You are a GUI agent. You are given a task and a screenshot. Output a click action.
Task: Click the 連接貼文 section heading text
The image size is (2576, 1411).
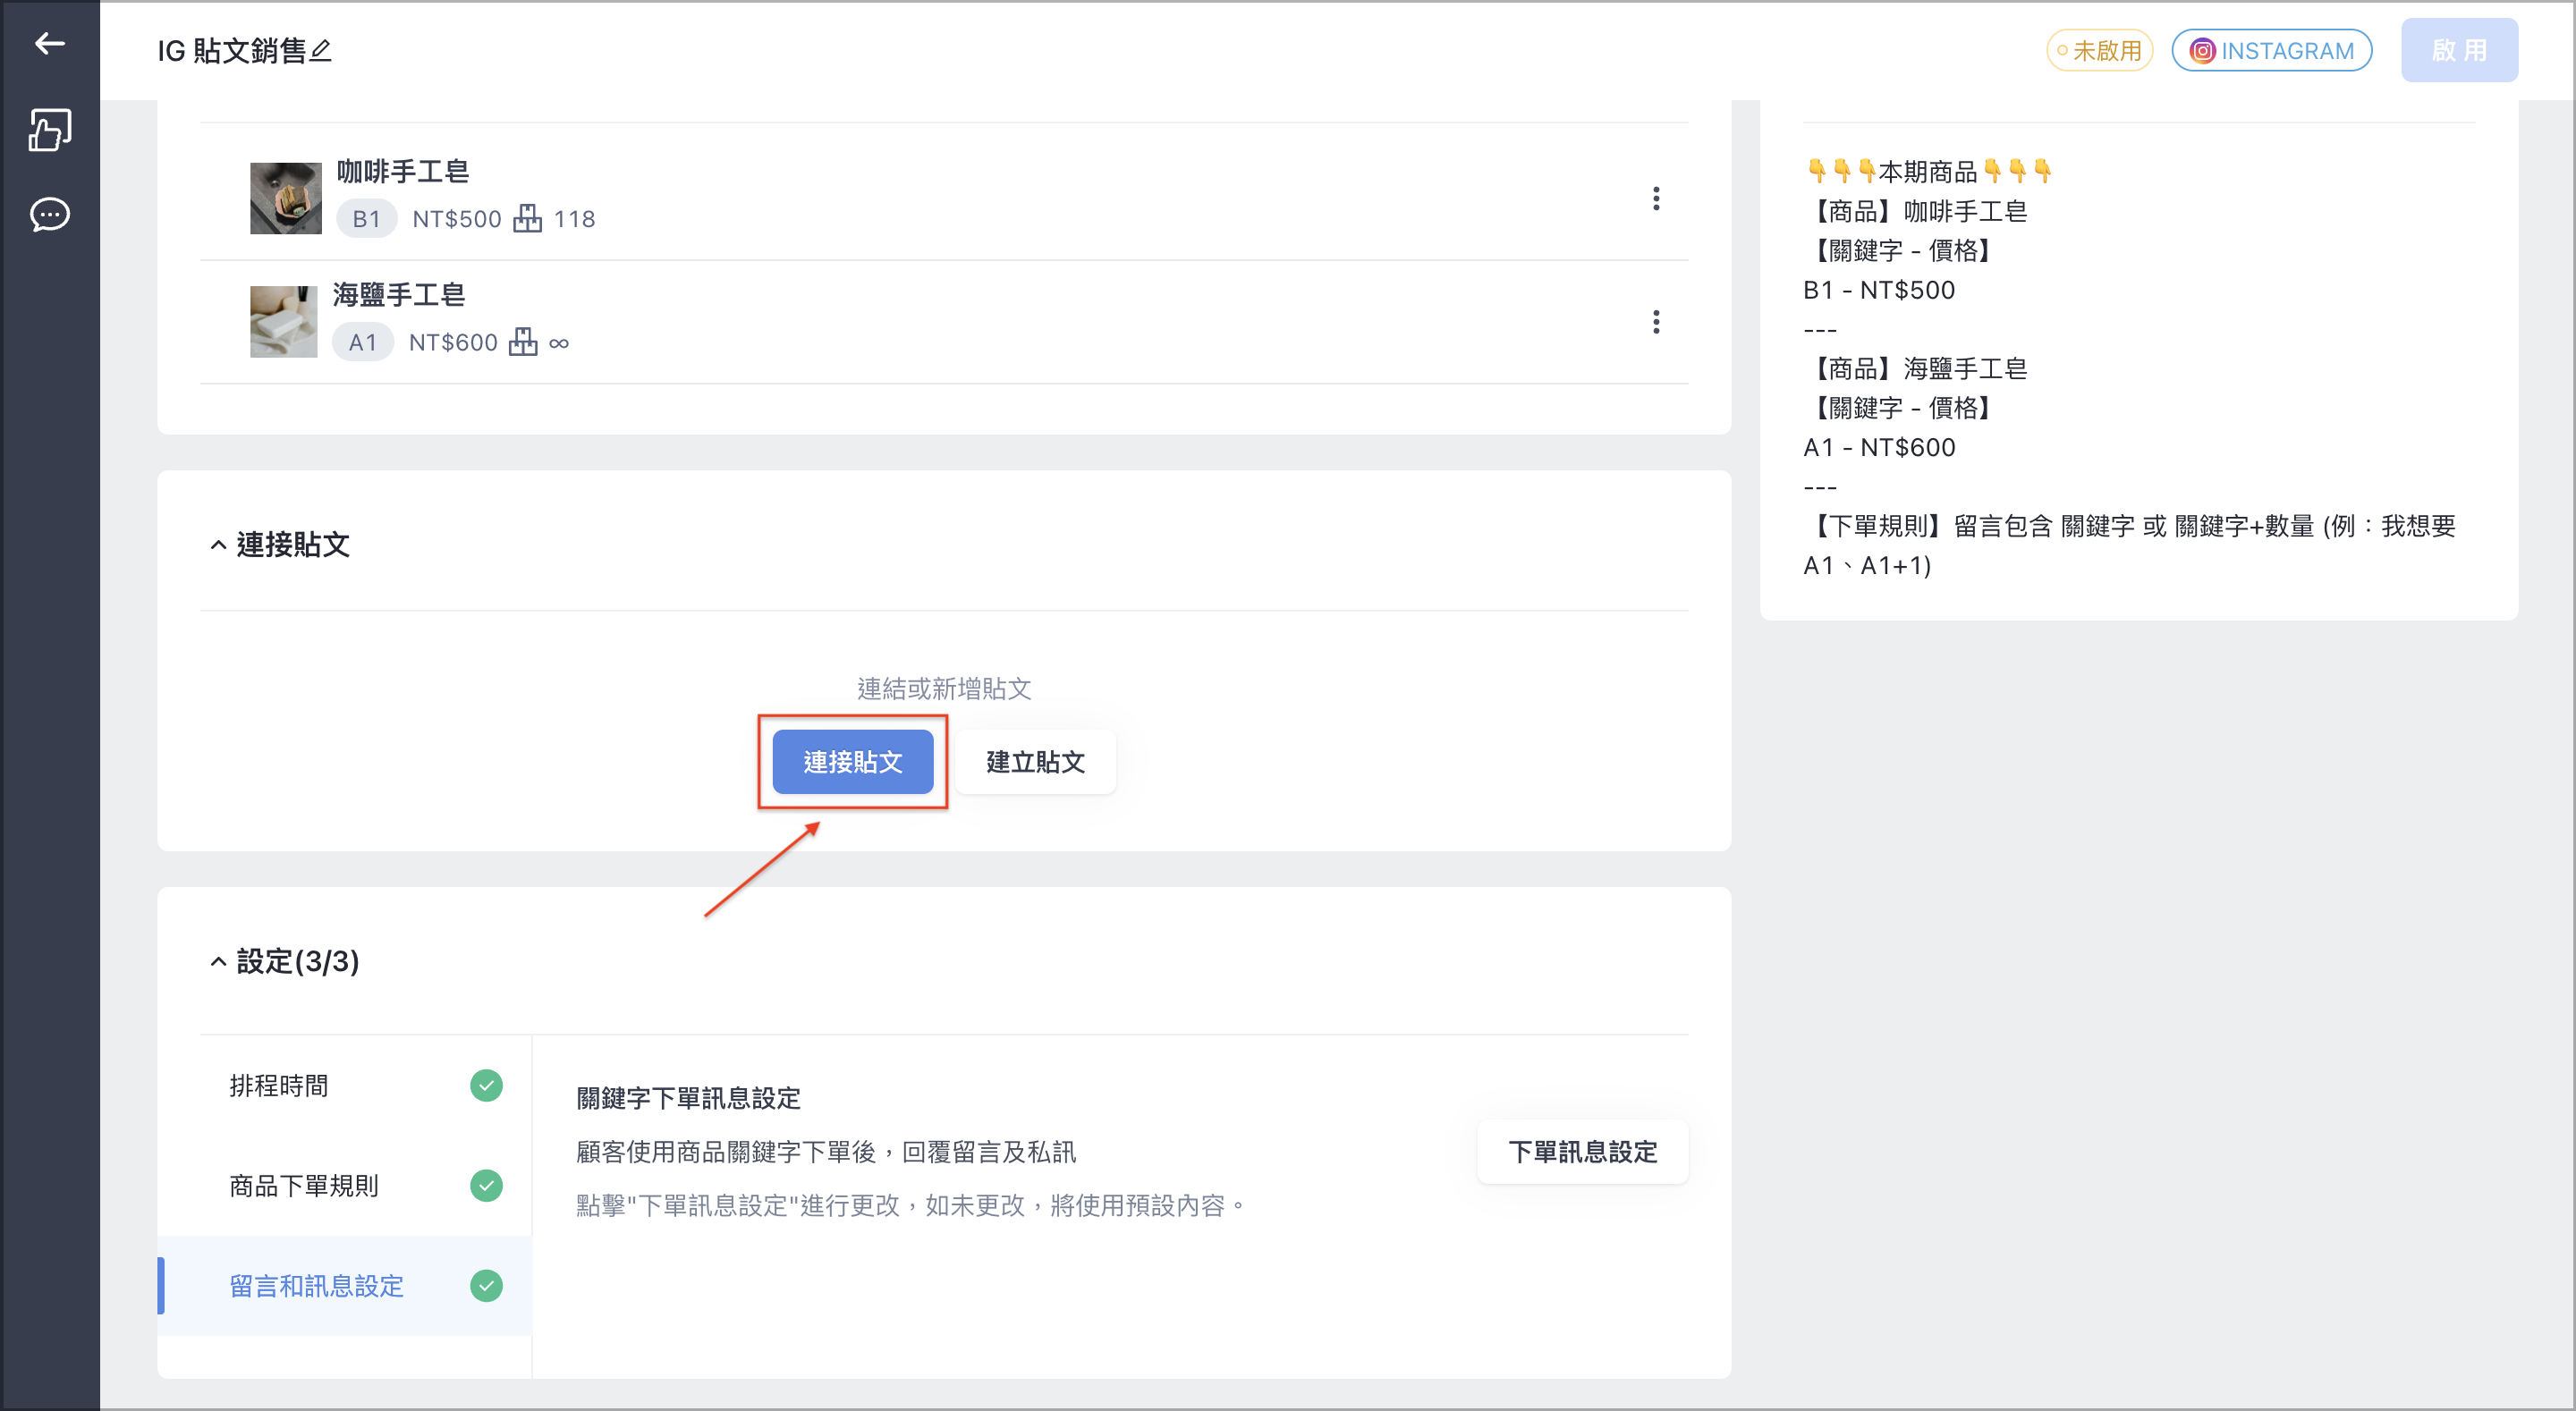293,545
